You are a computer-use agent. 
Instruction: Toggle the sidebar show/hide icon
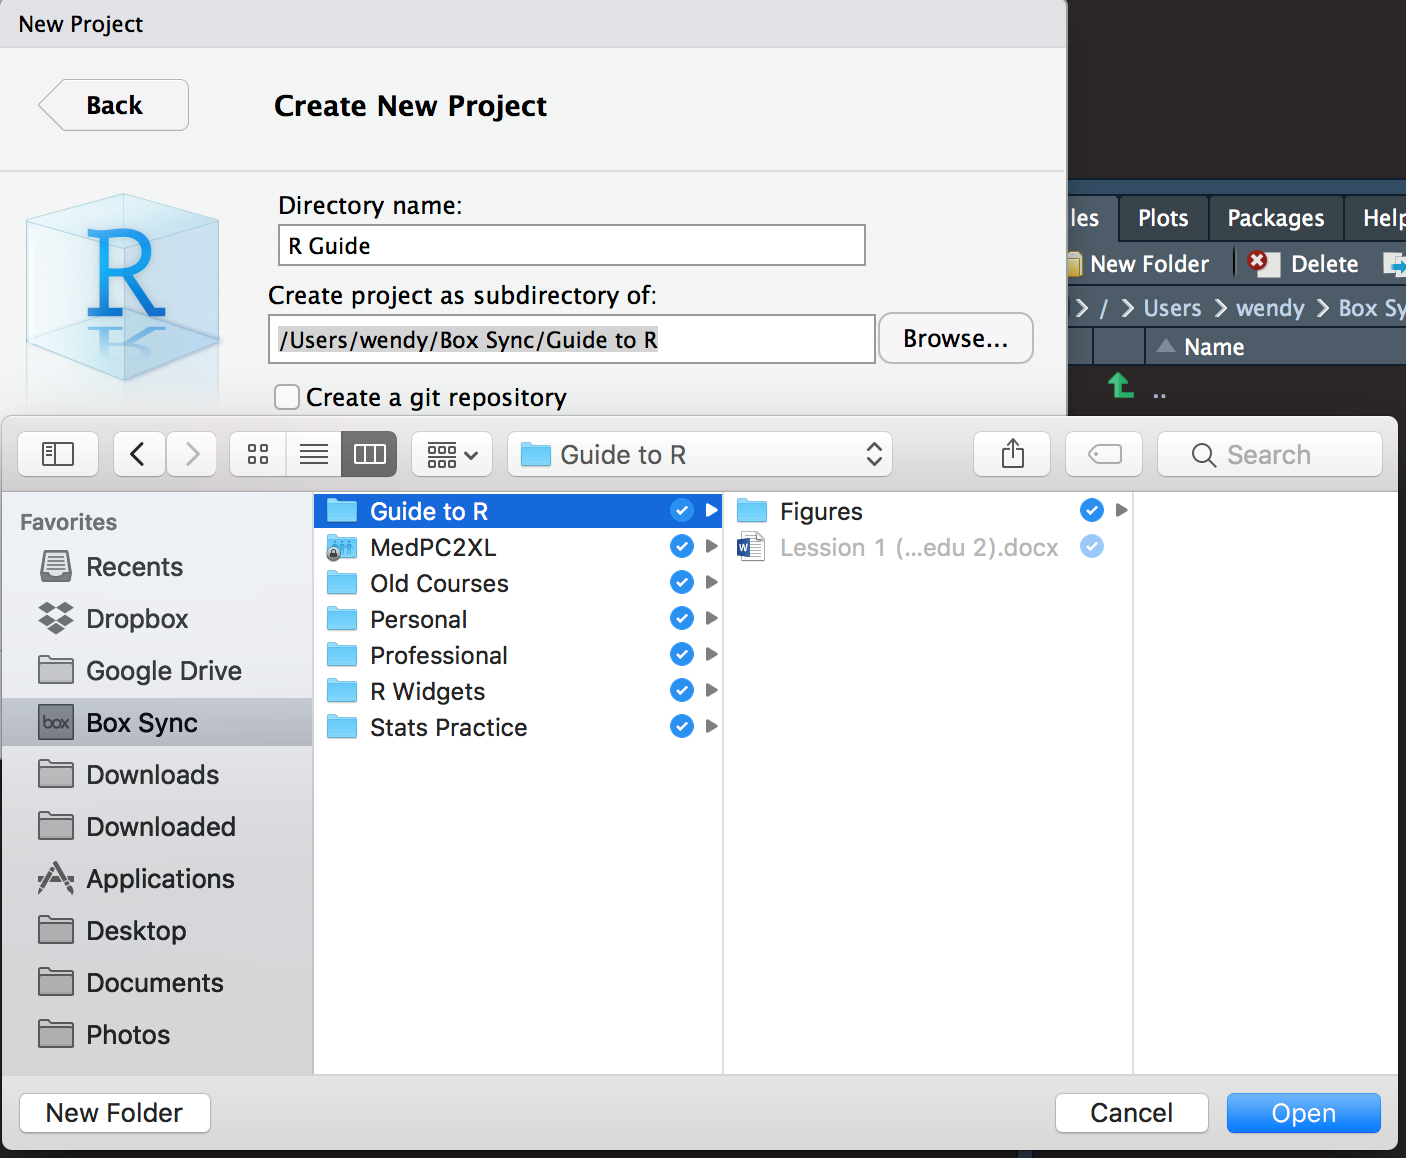pos(58,455)
